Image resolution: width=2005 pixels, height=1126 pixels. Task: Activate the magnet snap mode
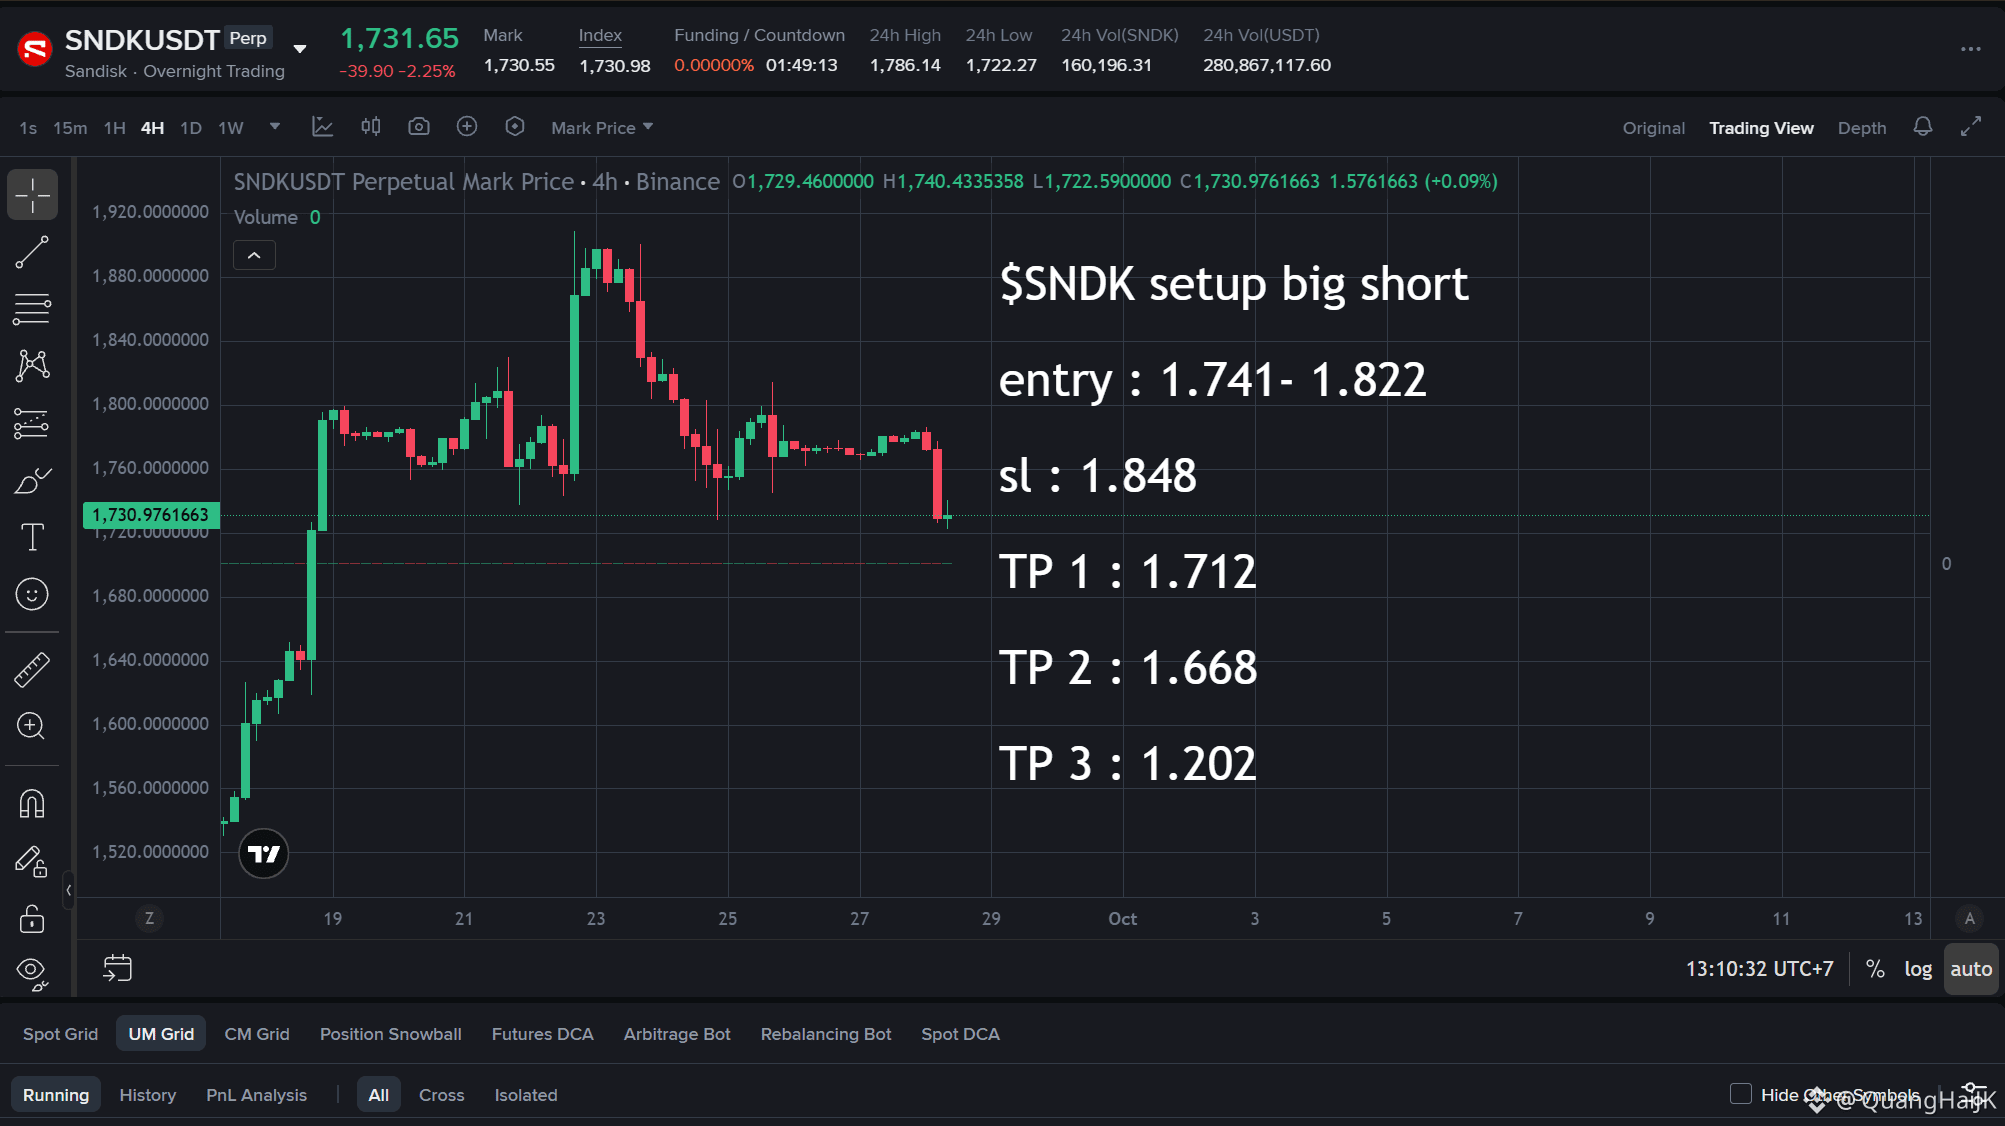click(32, 804)
